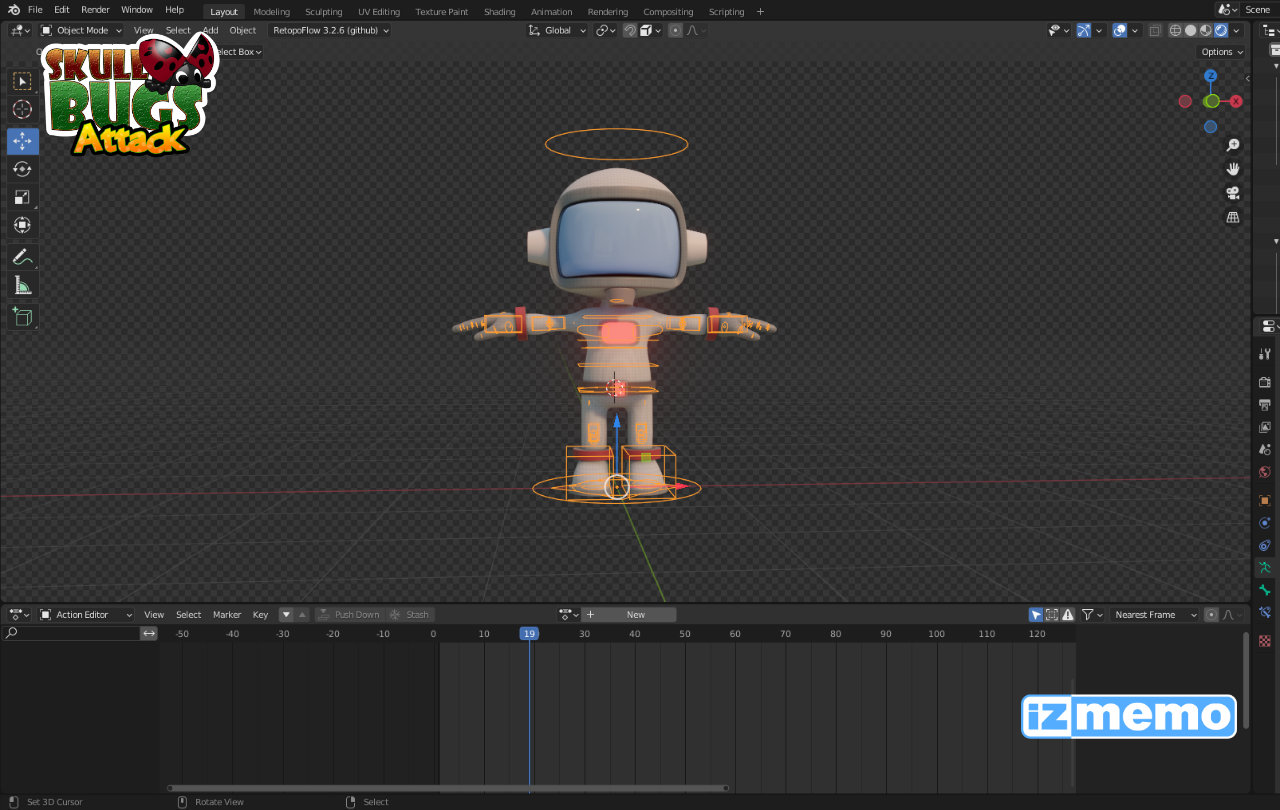This screenshot has height=810, width=1280.
Task: Choose the Add Cube tool
Action: pyautogui.click(x=22, y=317)
